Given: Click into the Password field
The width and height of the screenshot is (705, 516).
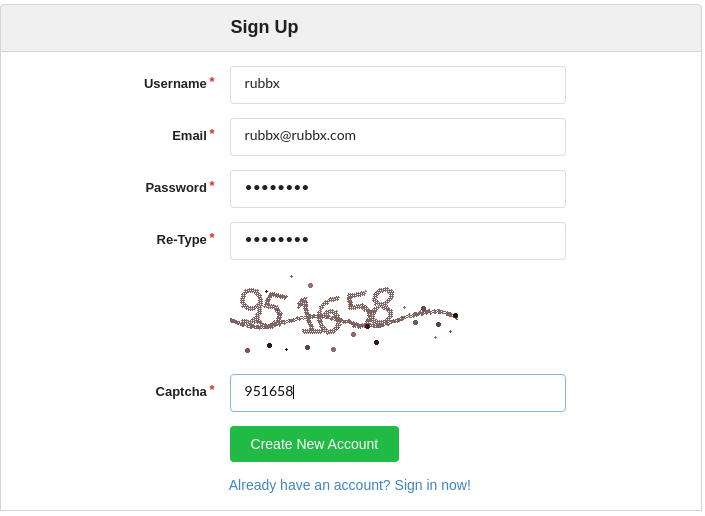Looking at the screenshot, I should [397, 189].
